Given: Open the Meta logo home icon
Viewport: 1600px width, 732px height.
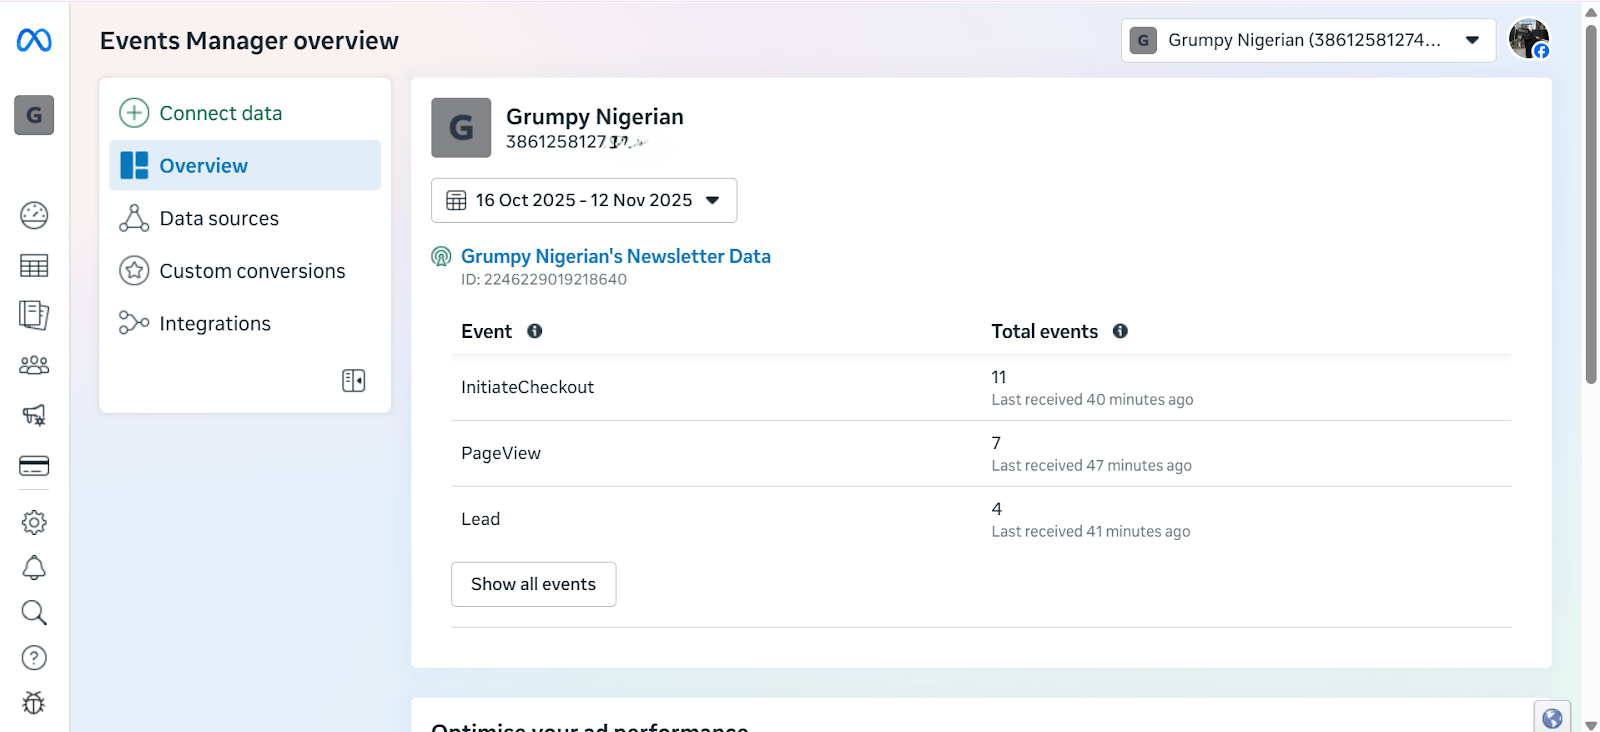Looking at the screenshot, I should (x=34, y=40).
